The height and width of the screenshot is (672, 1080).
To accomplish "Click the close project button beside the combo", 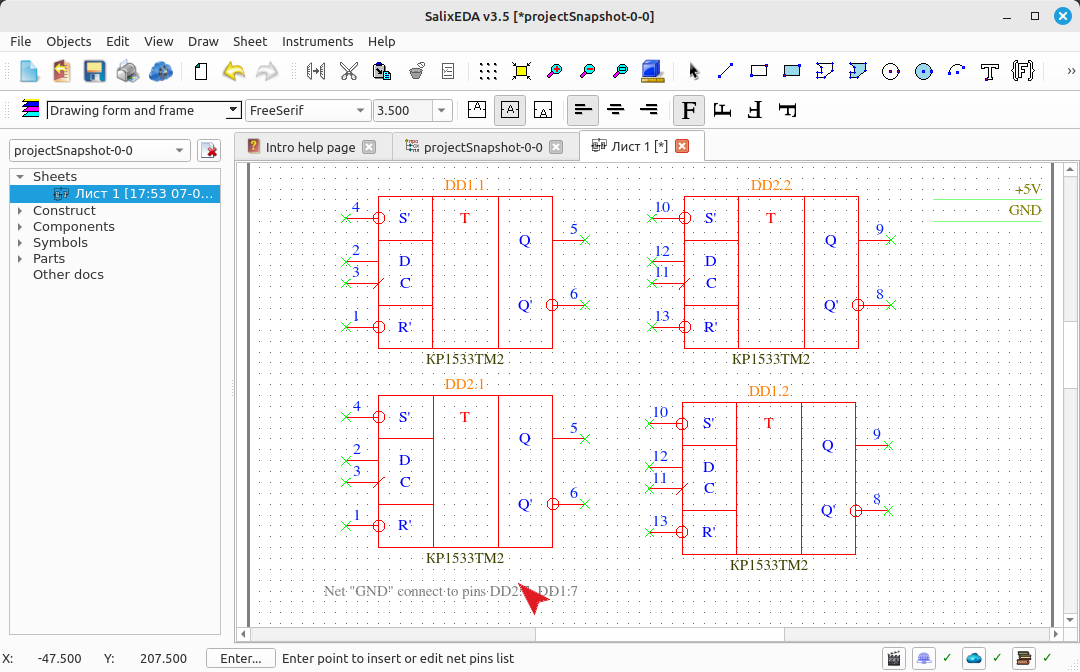I will [x=209, y=150].
